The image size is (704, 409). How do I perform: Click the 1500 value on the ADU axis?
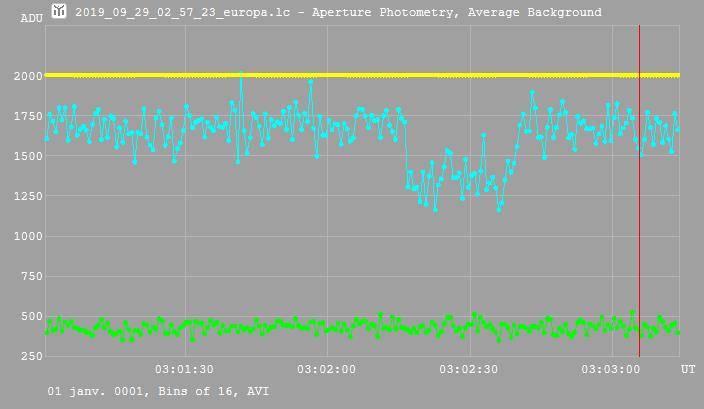(x=28, y=156)
